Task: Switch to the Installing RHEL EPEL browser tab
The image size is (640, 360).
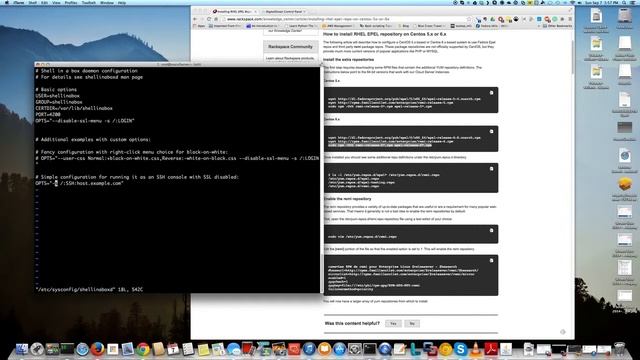Action: click(234, 11)
